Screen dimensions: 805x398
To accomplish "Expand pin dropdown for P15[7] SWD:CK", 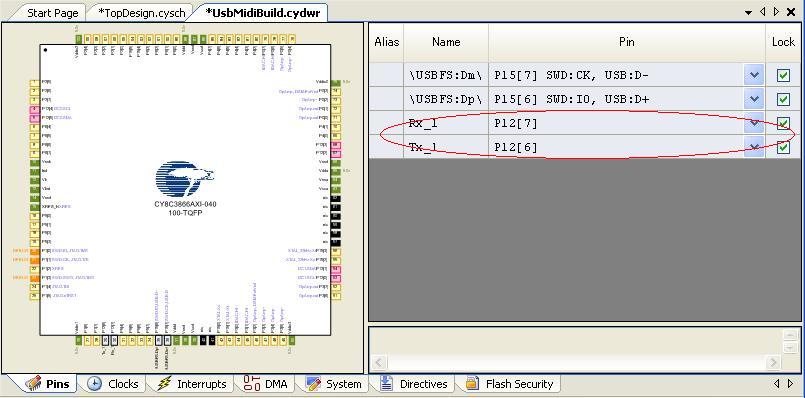I will coord(754,75).
